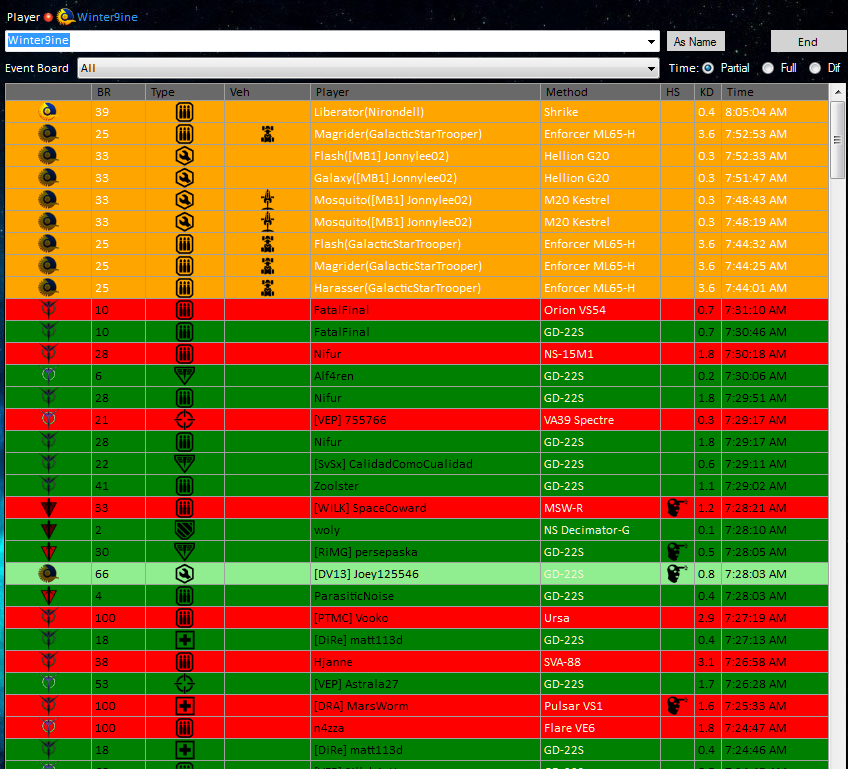
Task: Click the red online status dot by Player
Action: [x=48, y=17]
